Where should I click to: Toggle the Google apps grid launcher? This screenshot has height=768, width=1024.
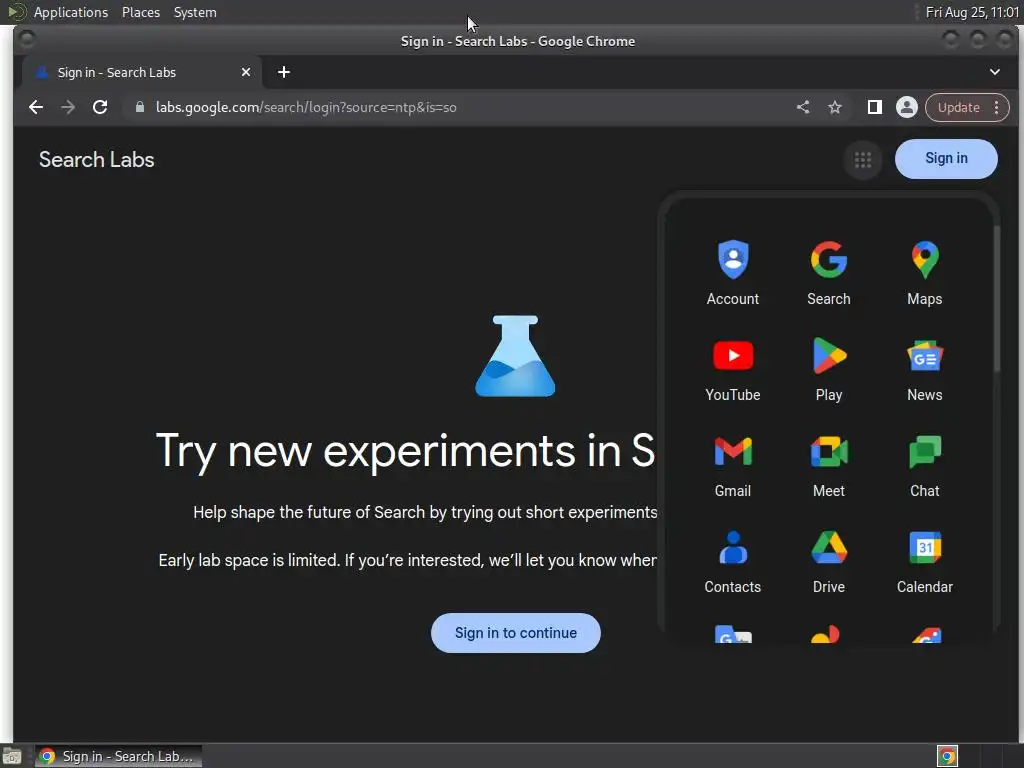click(863, 159)
